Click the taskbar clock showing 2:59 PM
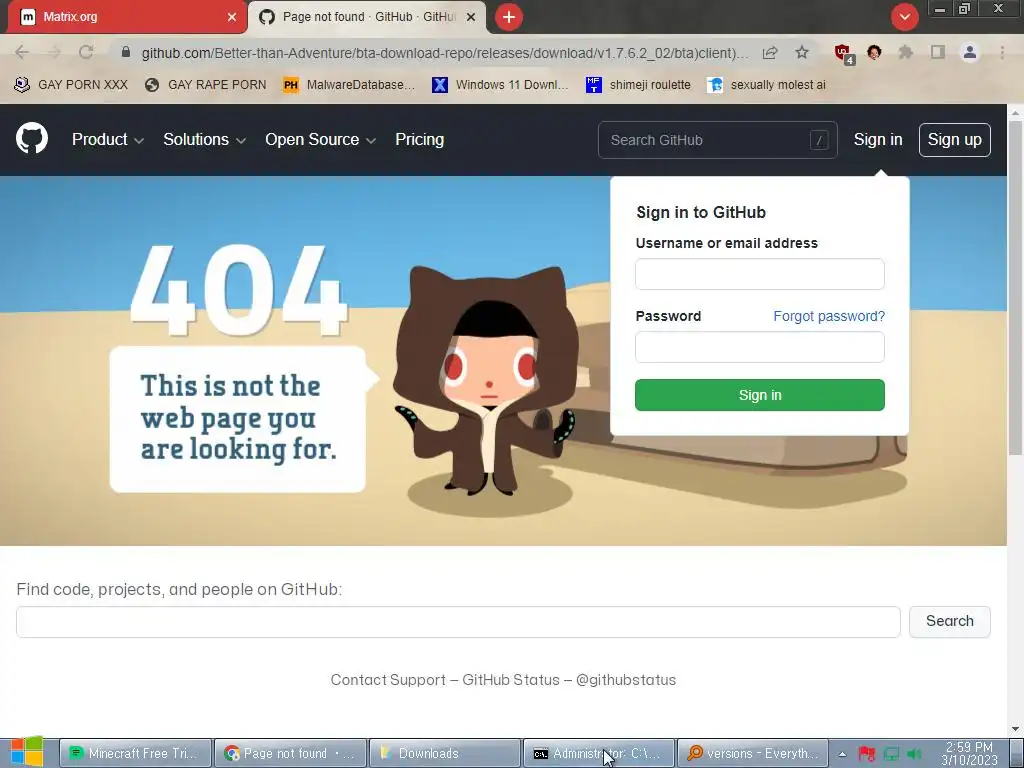Image resolution: width=1024 pixels, height=768 pixels. (969, 753)
